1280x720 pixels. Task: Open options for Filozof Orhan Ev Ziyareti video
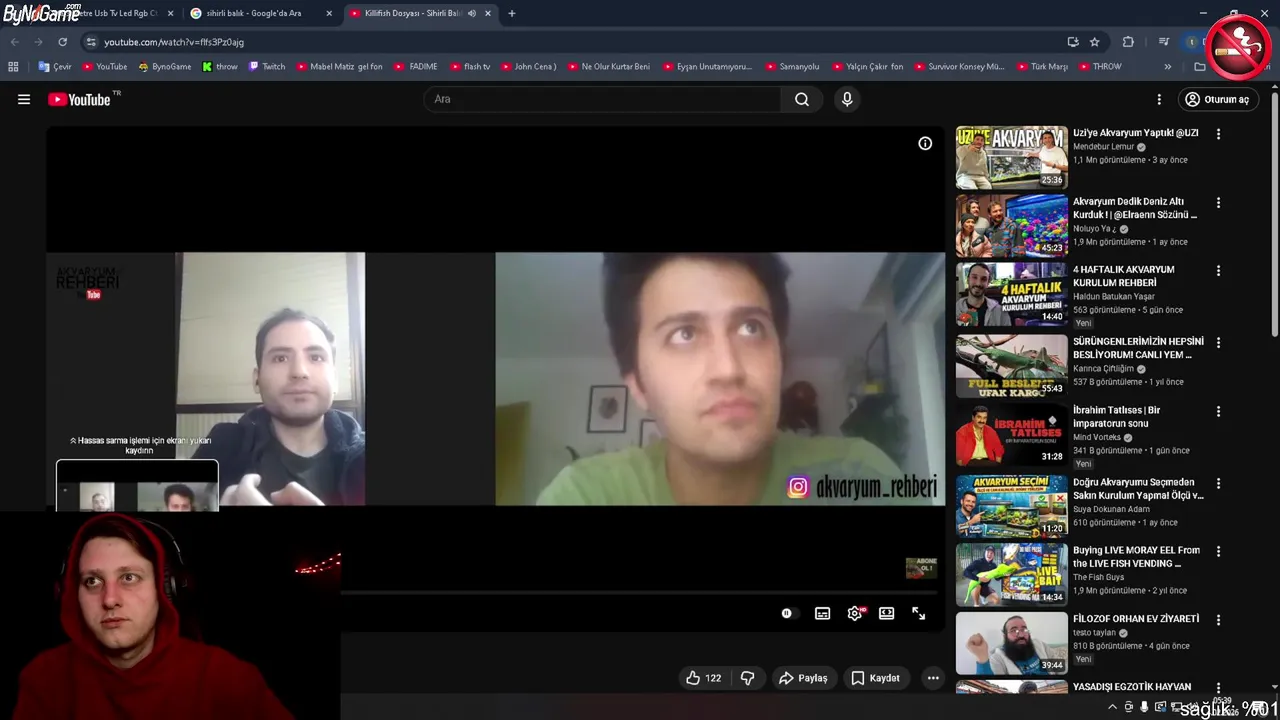coord(1218,620)
